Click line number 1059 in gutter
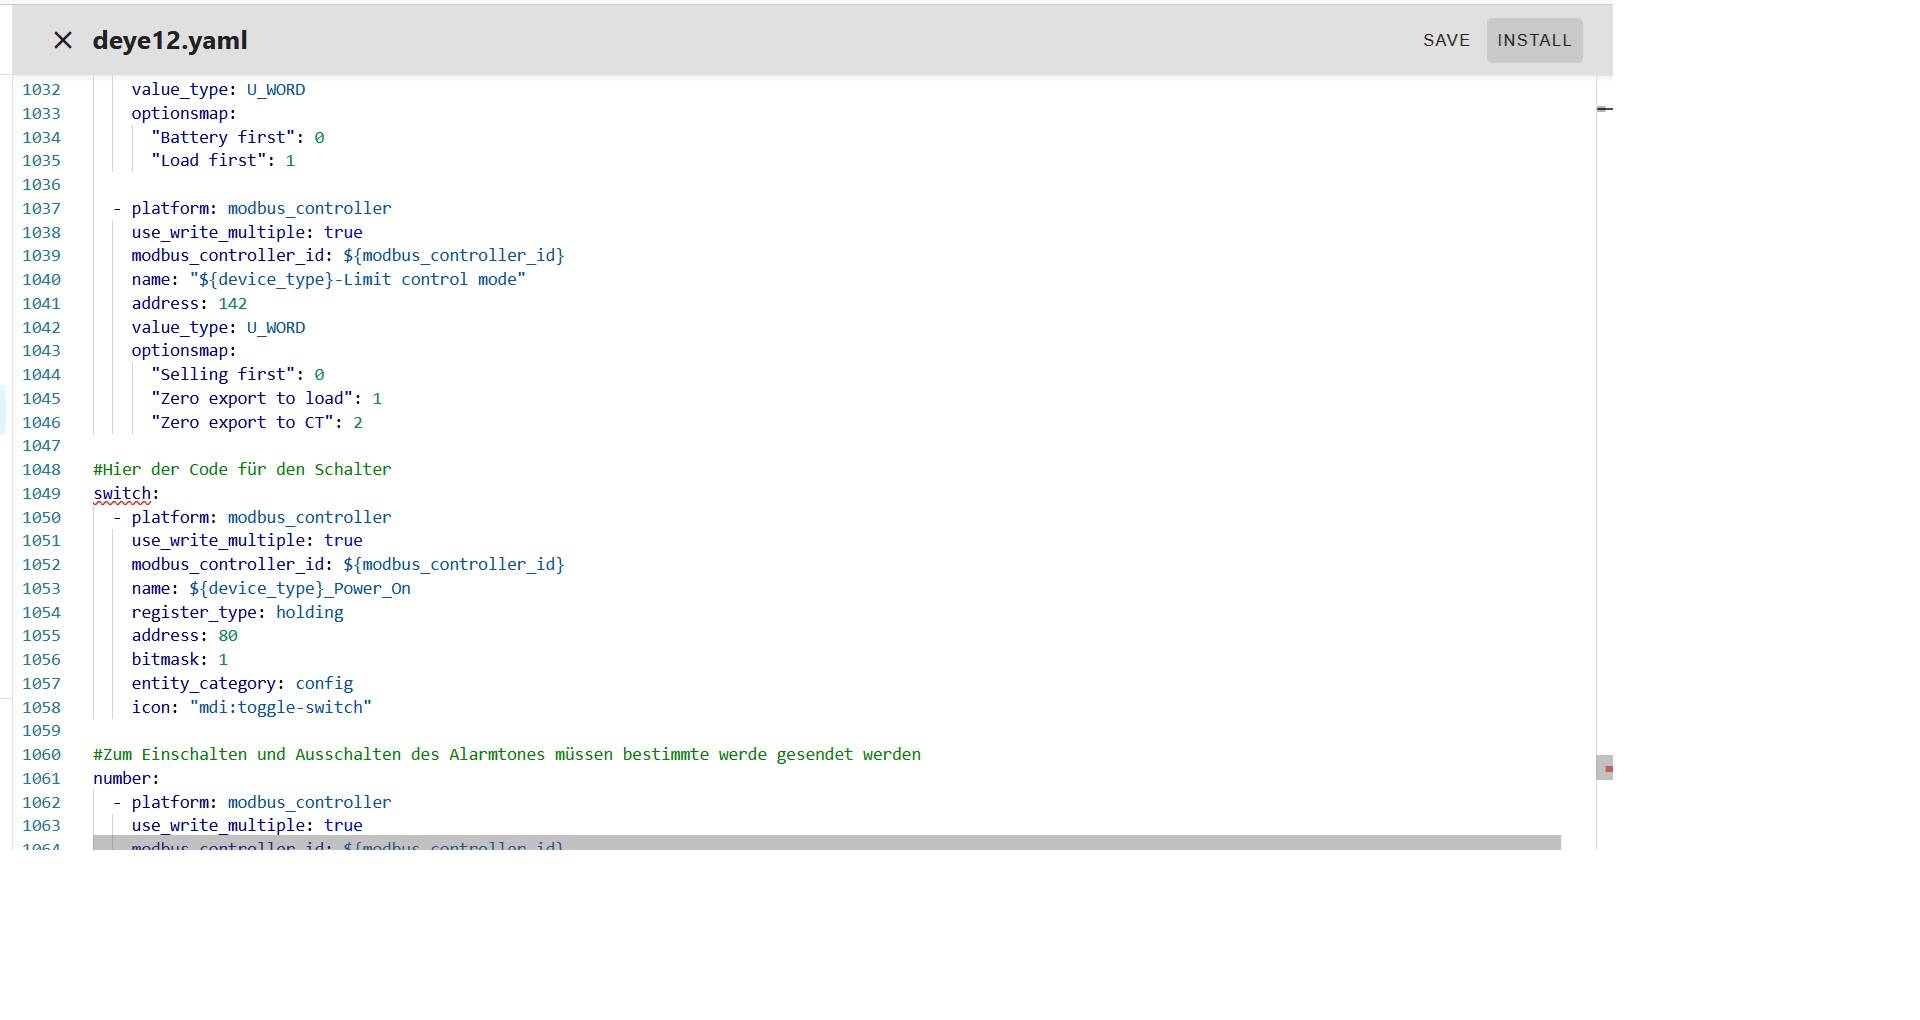Viewport: 1920px width, 1020px height. click(41, 730)
